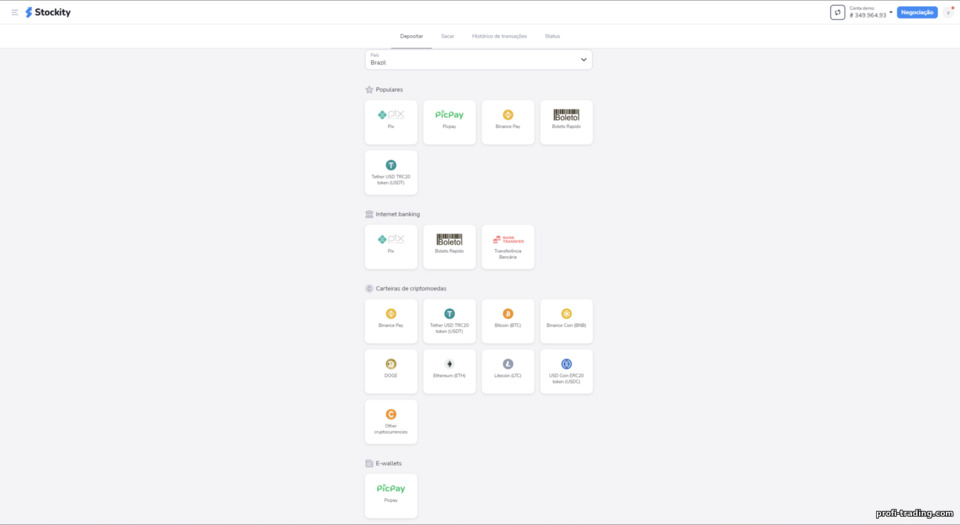Click the Carteiras de criptomoedas heading
960x525 pixels.
411,288
